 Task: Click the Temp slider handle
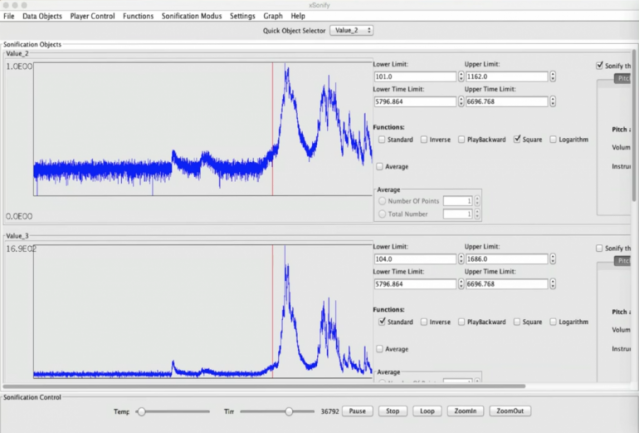point(143,411)
